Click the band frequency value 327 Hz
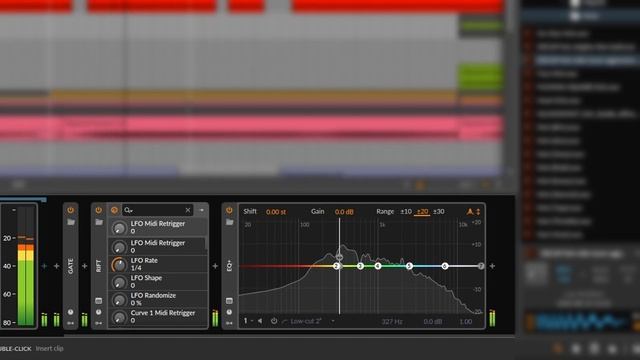The image size is (640, 360). (392, 322)
